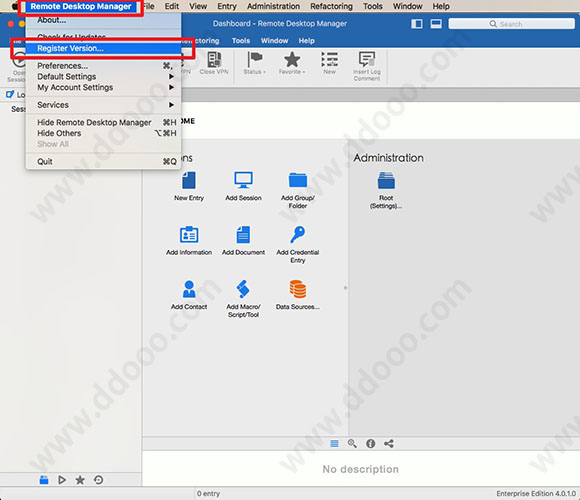Image resolution: width=580 pixels, height=500 pixels.
Task: Open the Refactoring menu in macOS menu bar
Action: pyautogui.click(x=331, y=6)
